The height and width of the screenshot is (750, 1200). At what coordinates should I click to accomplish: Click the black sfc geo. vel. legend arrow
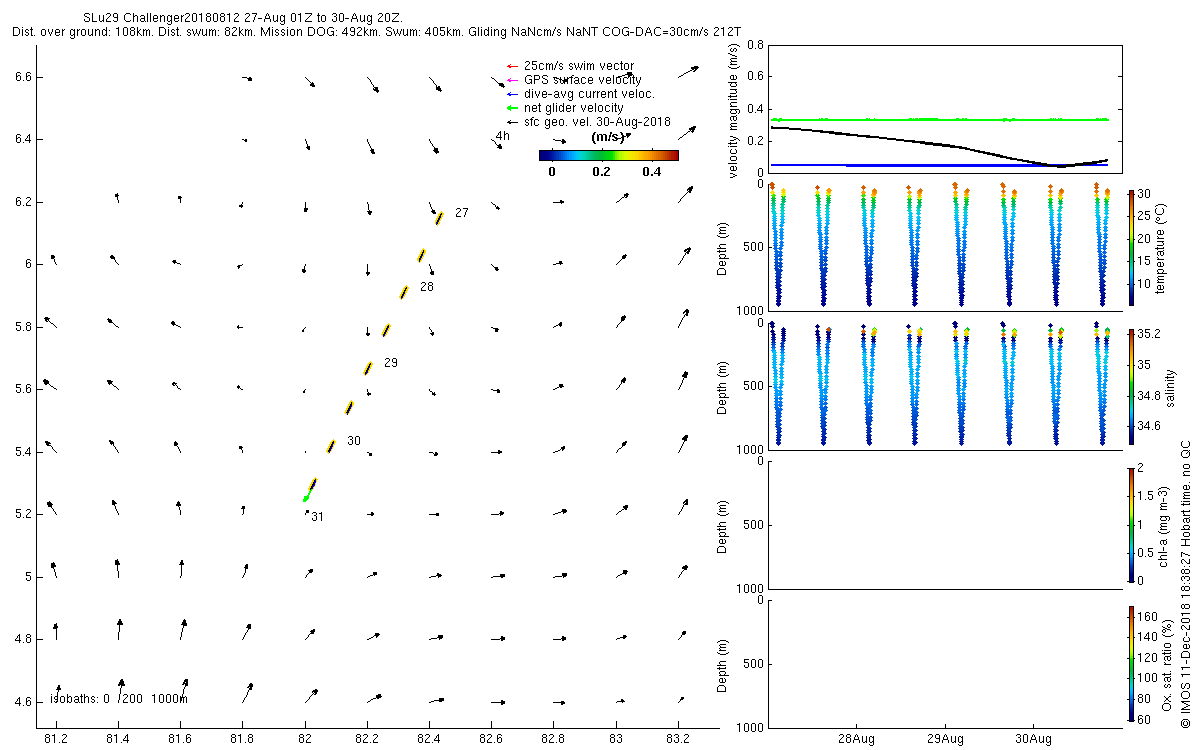(512, 122)
